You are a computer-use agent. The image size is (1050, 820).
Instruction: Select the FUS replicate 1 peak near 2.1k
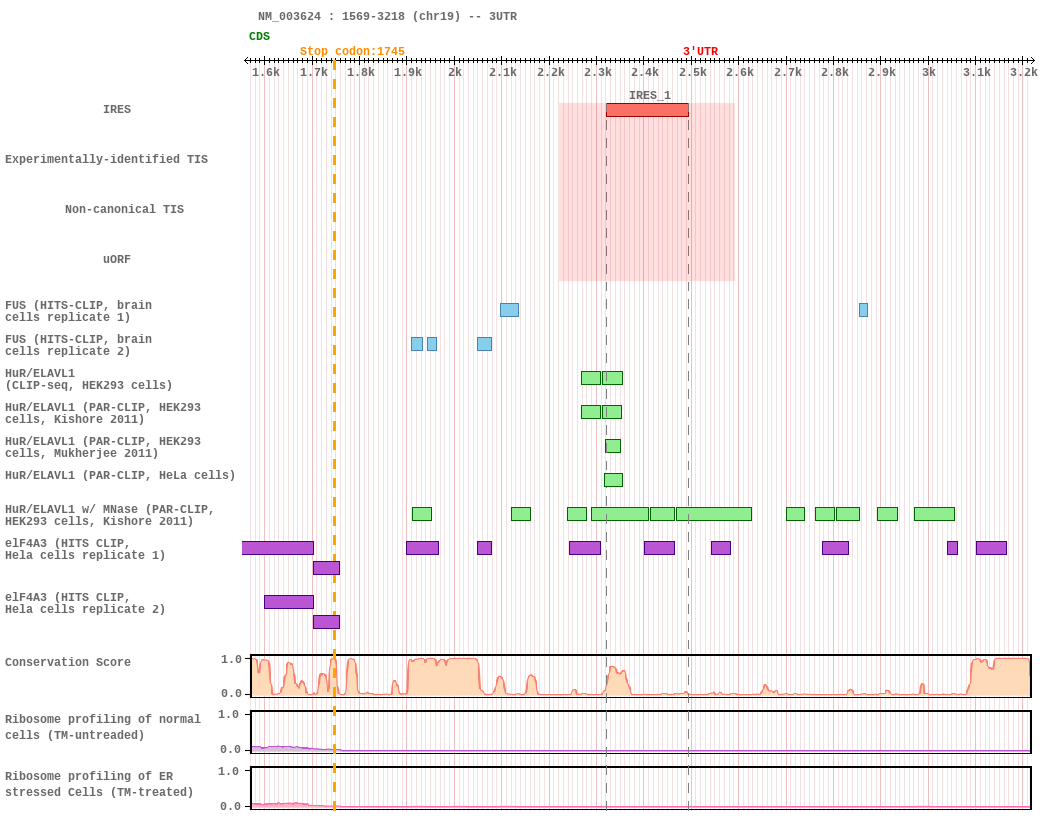coord(509,310)
